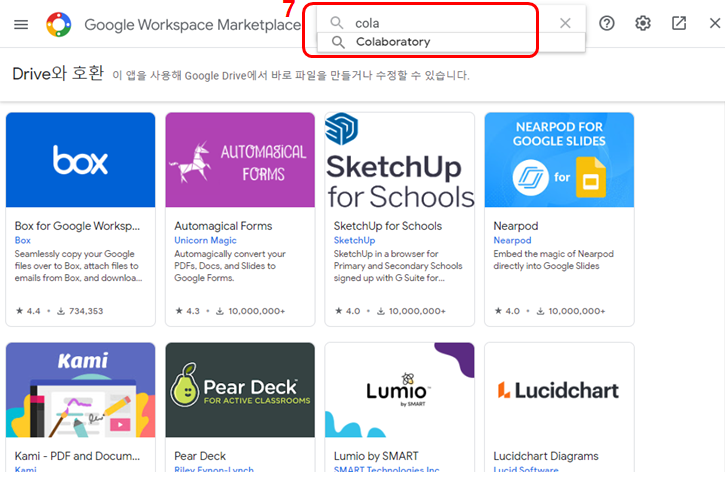
Task: Open the Kami app thumbnail
Action: click(80, 390)
